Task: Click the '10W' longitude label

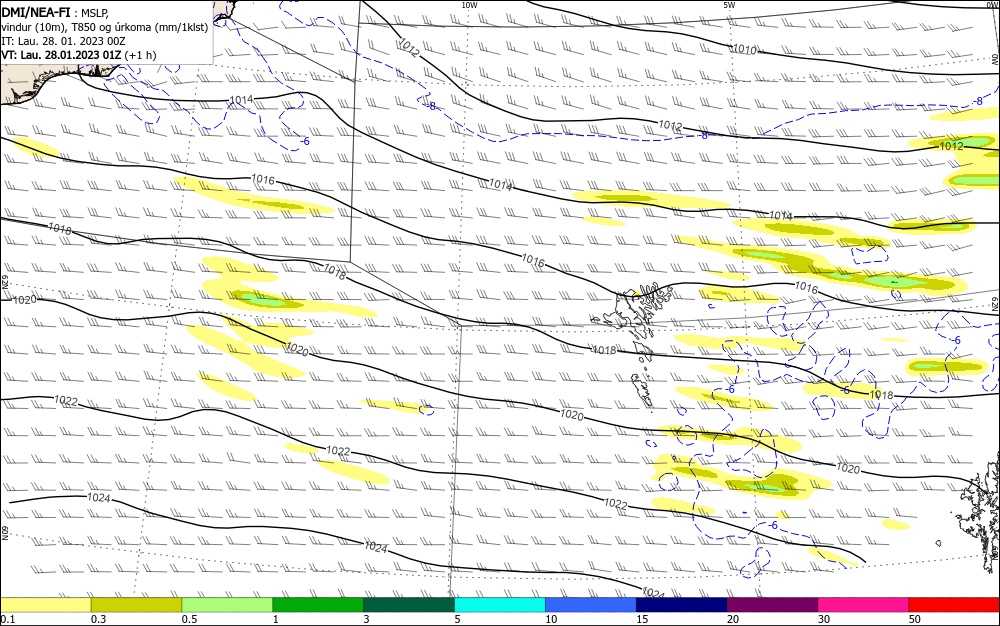Action: (x=469, y=5)
